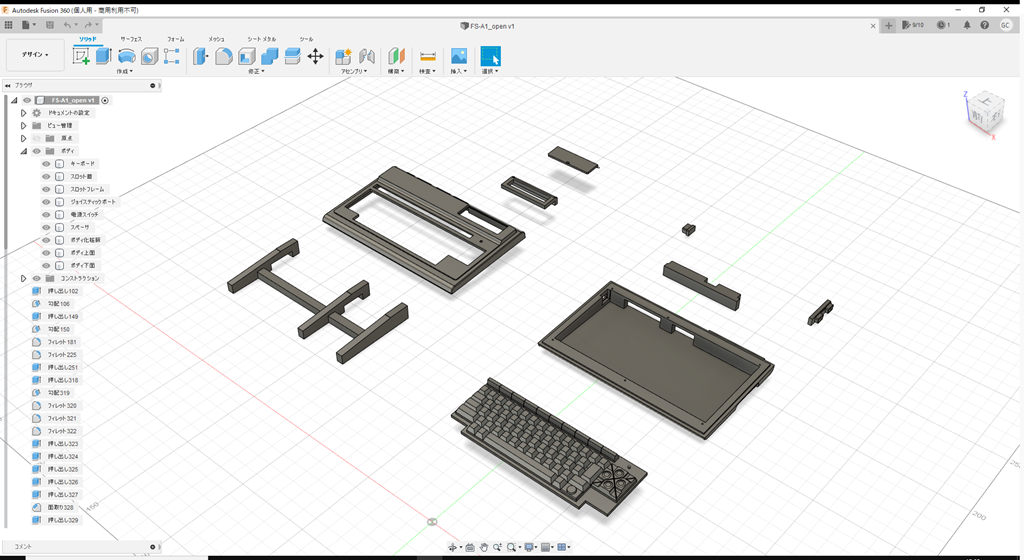The width and height of the screenshot is (1024, 560).
Task: Click the Joint assembly icon
Action: pyautogui.click(x=366, y=57)
